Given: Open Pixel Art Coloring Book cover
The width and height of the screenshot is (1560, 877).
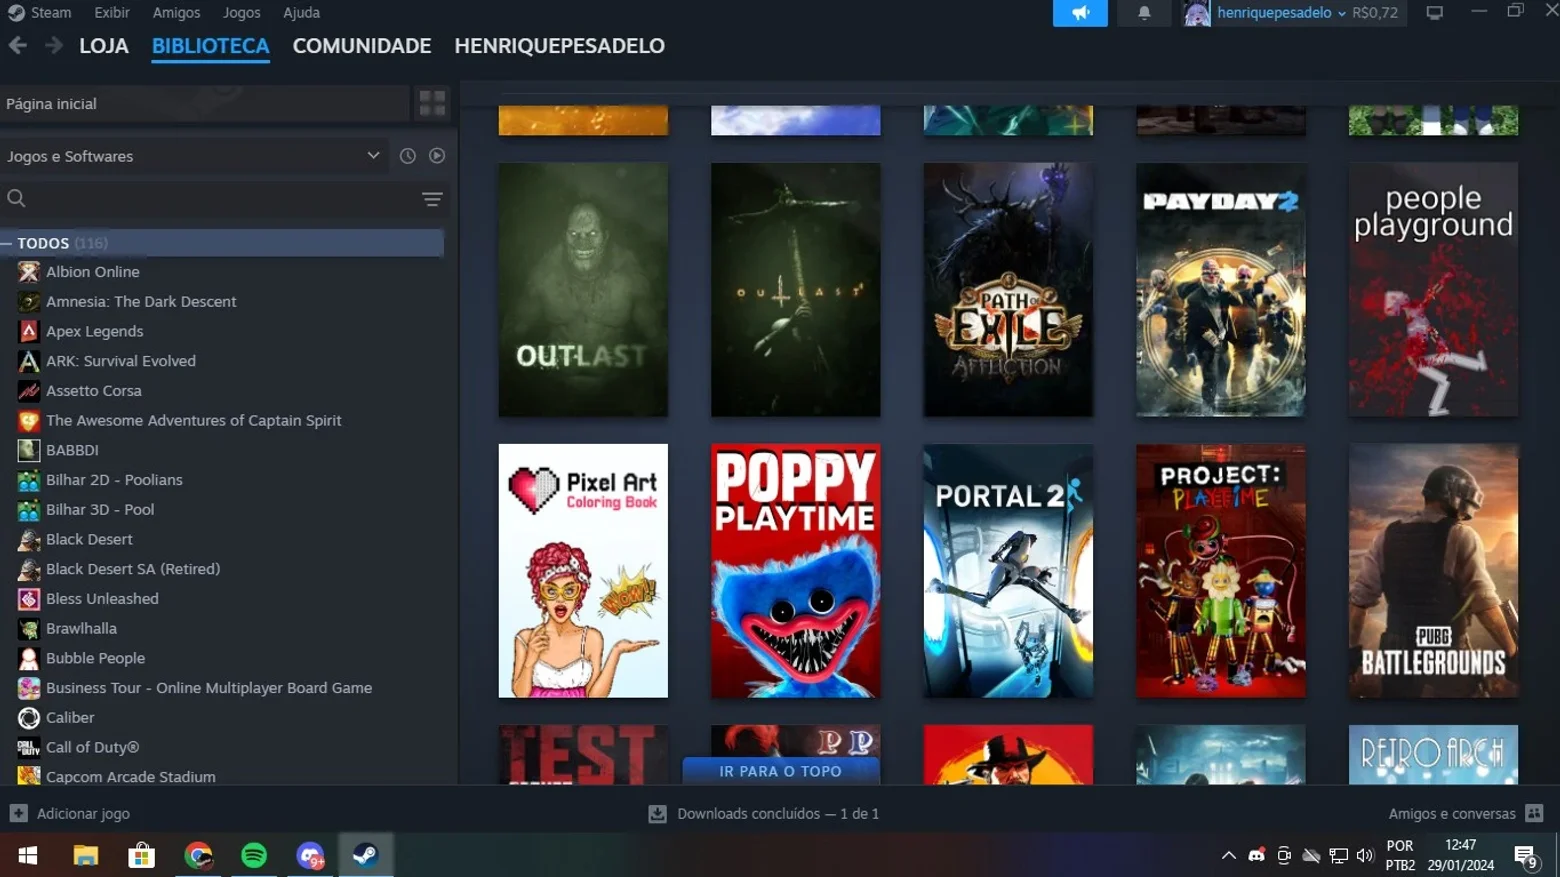Looking at the screenshot, I should [x=583, y=571].
